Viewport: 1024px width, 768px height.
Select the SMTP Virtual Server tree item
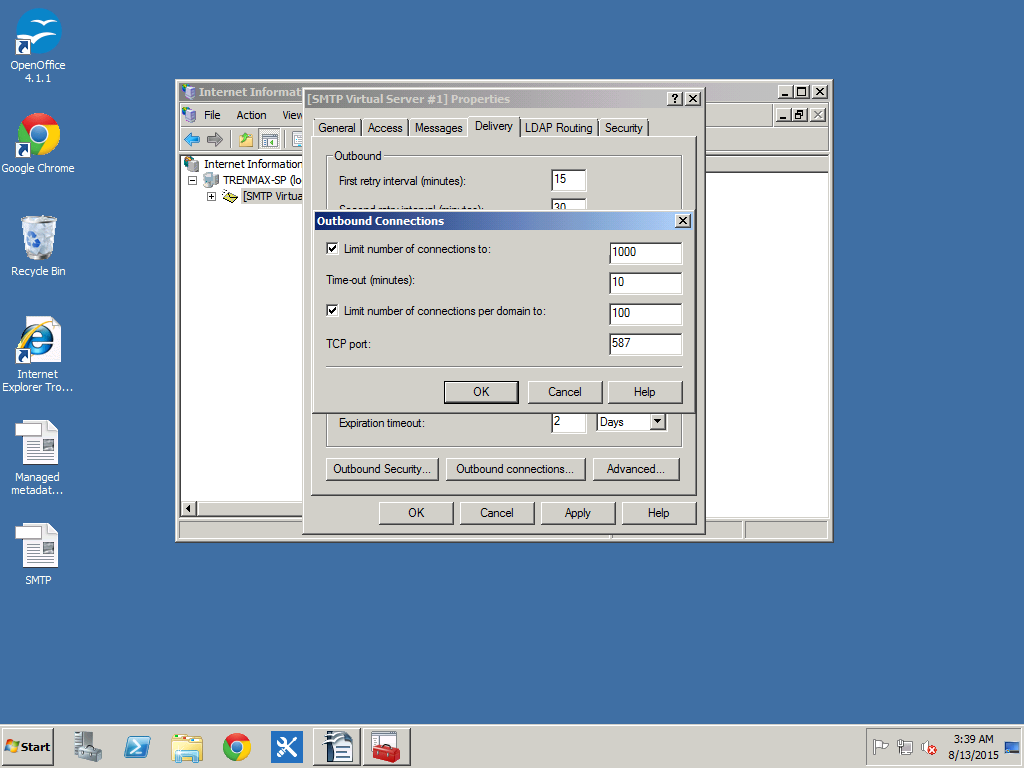[x=272, y=196]
